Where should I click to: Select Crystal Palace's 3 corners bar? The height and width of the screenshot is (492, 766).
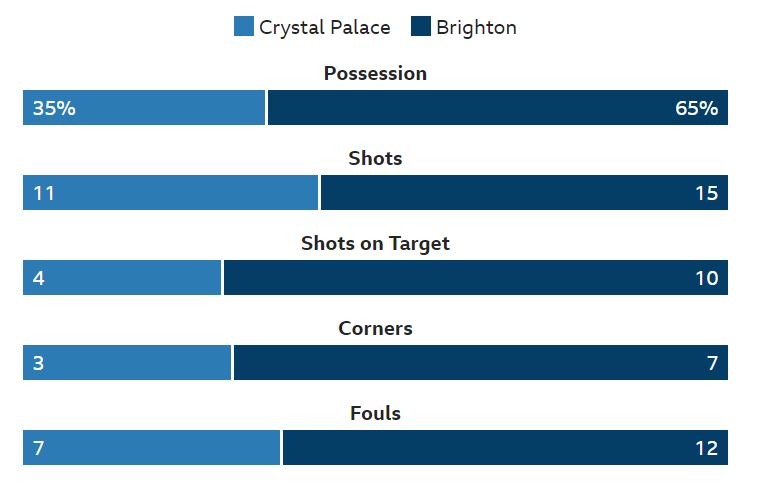pos(127,363)
